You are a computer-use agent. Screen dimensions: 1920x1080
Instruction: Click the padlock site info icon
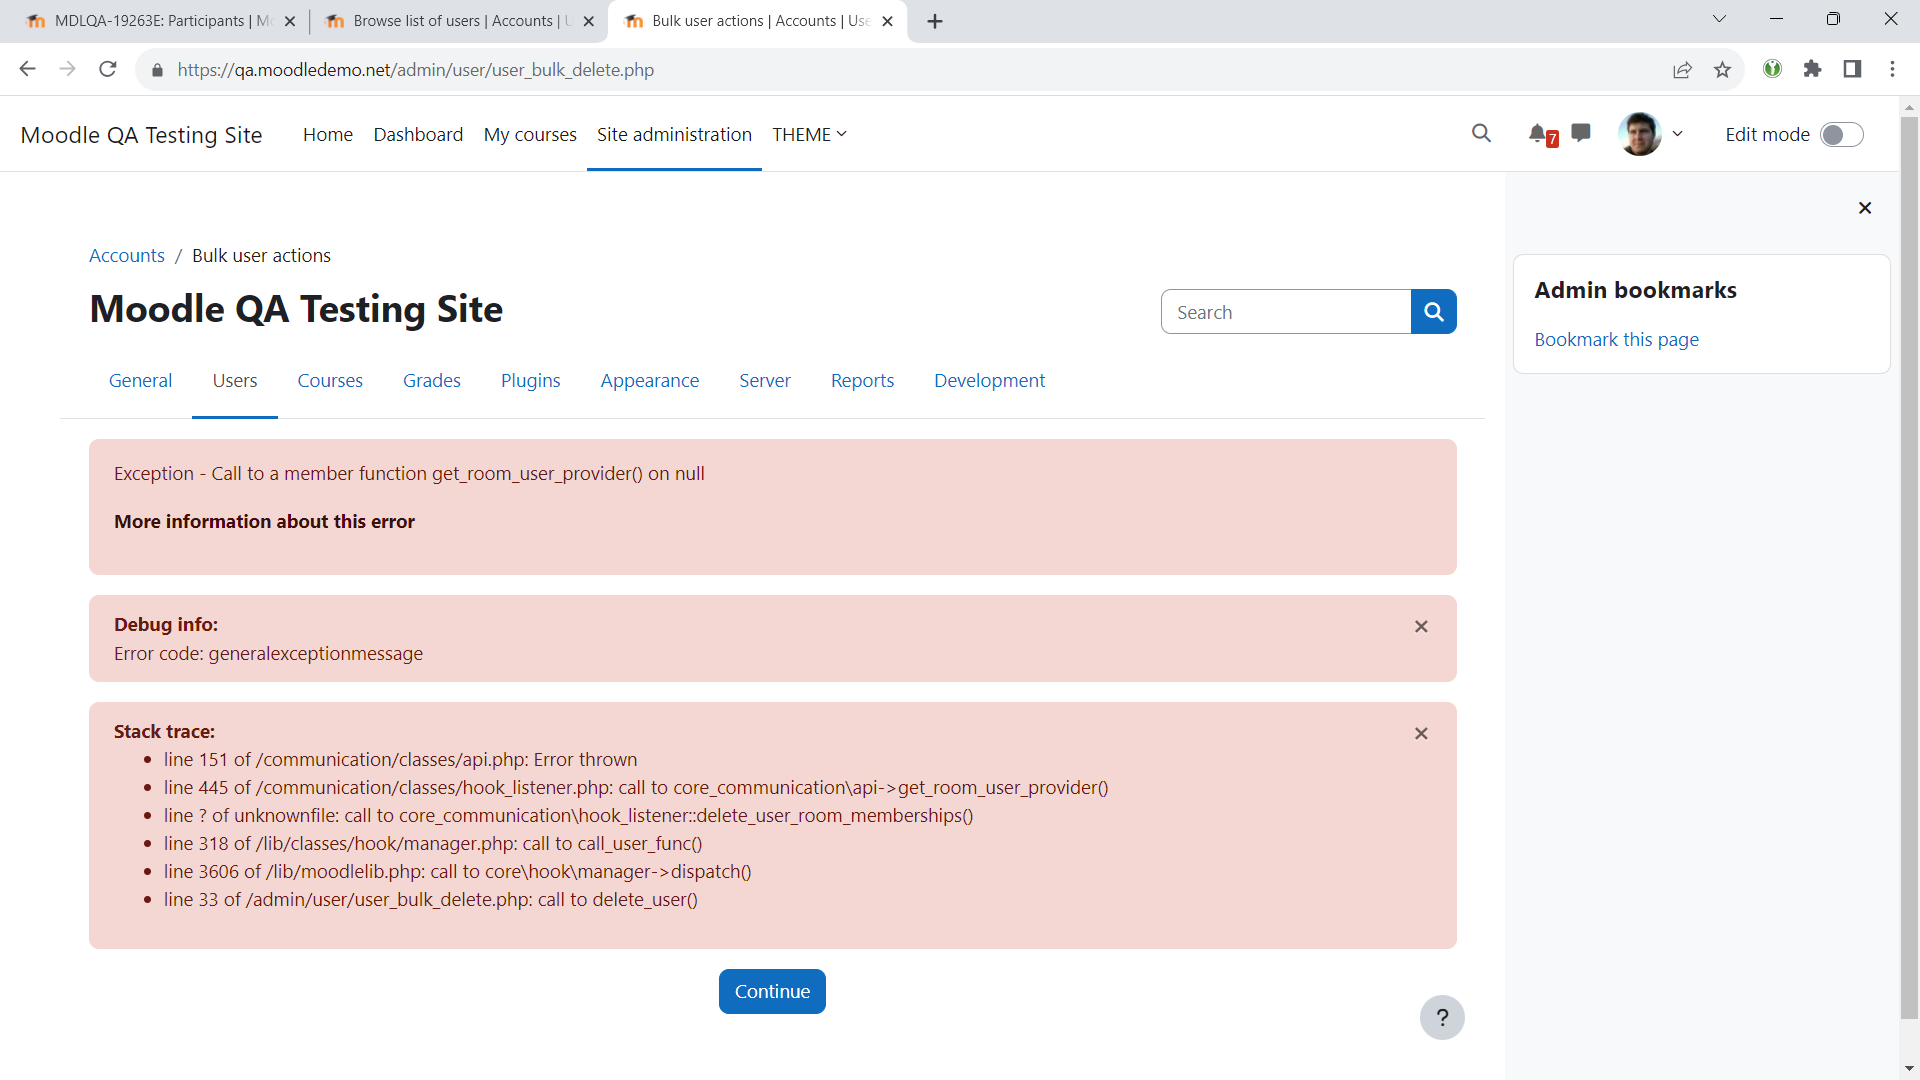coord(157,70)
